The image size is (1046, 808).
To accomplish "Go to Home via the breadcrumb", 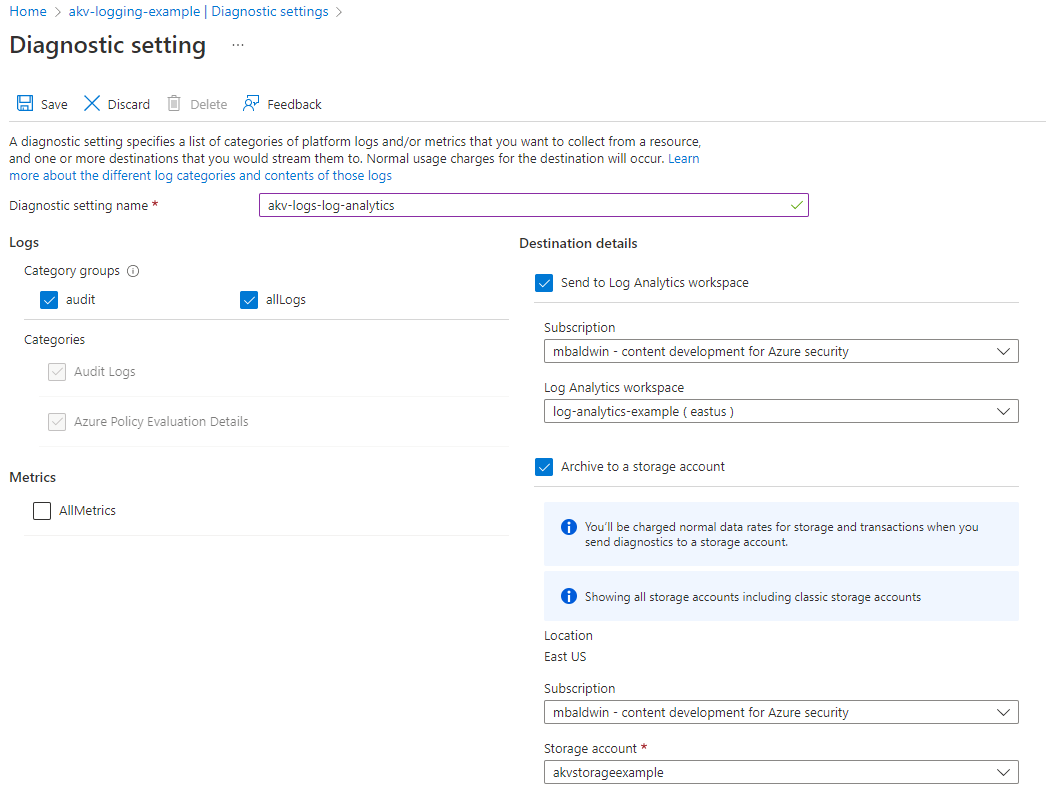I will coord(27,11).
